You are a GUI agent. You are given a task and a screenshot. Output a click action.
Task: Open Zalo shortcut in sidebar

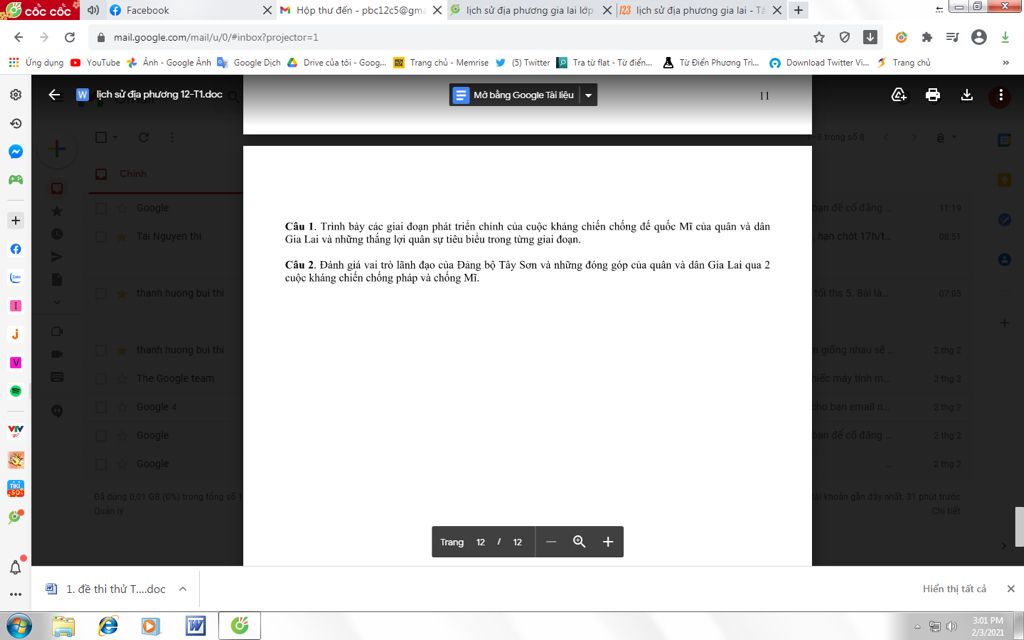[x=16, y=277]
